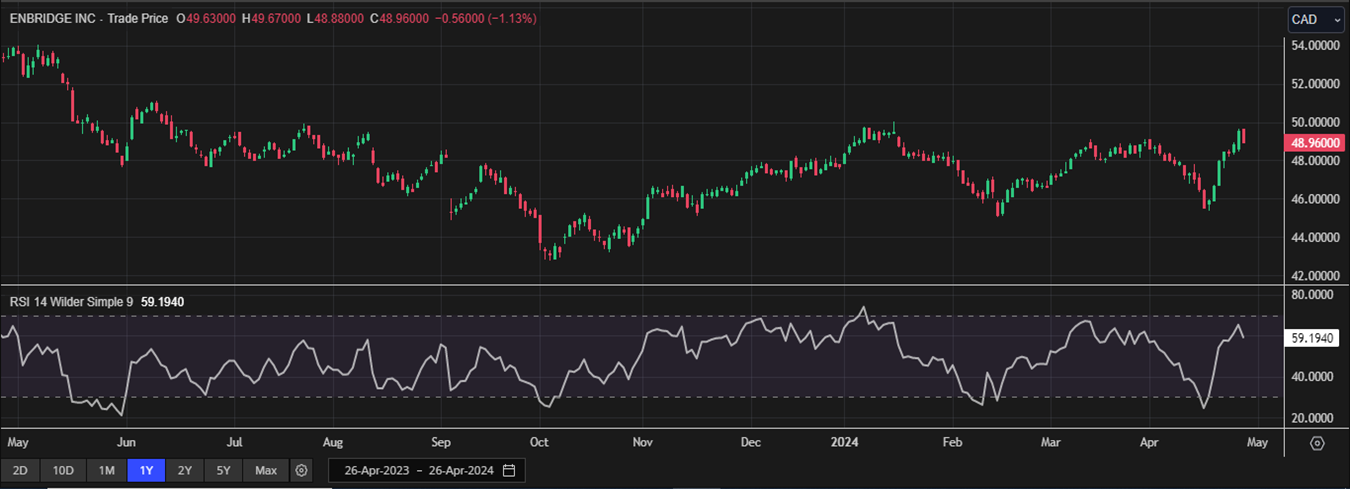This screenshot has width=1350, height=489.
Task: Choose the 1M time range
Action: [x=106, y=470]
